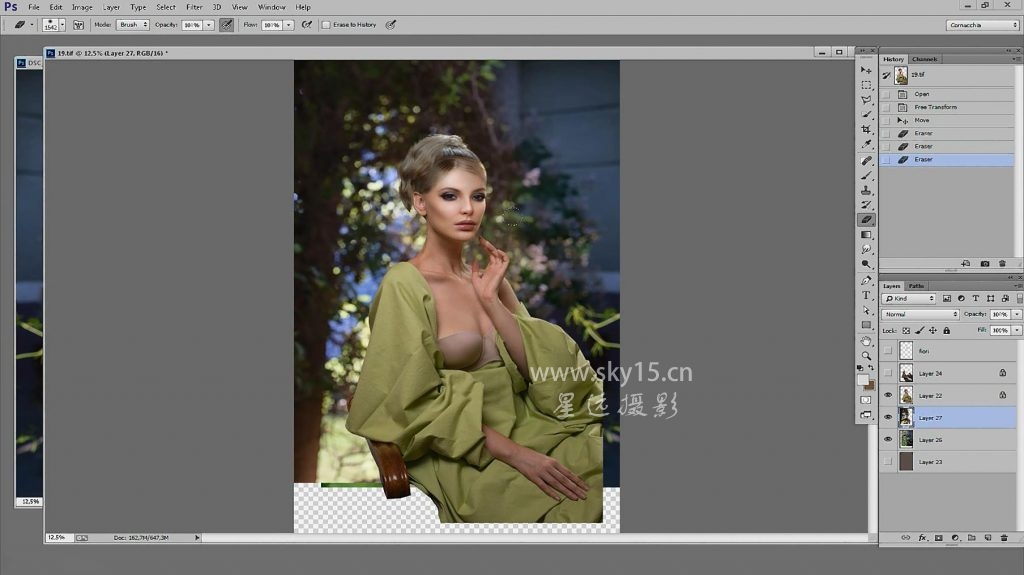
Task: Select the Pen tool
Action: (x=866, y=280)
